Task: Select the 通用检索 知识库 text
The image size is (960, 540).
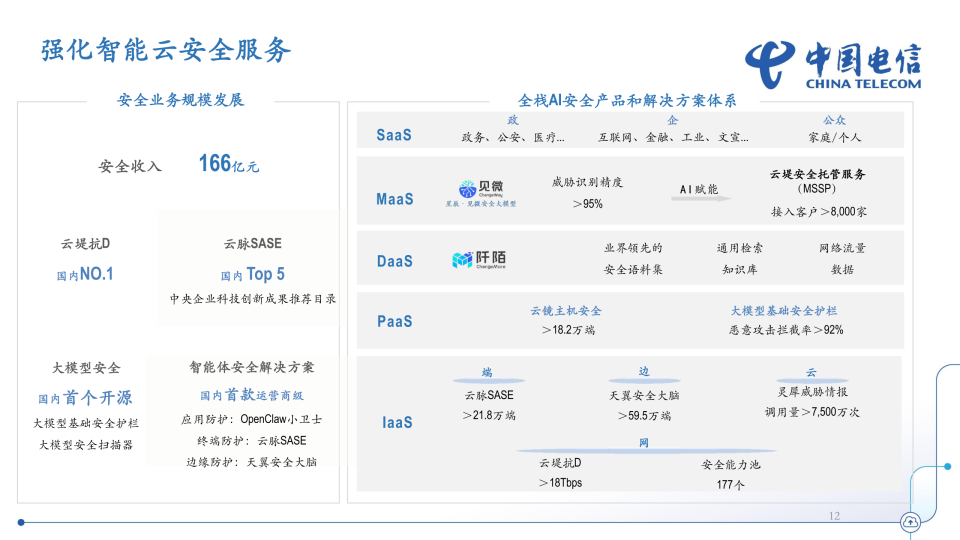Action: tap(740, 258)
